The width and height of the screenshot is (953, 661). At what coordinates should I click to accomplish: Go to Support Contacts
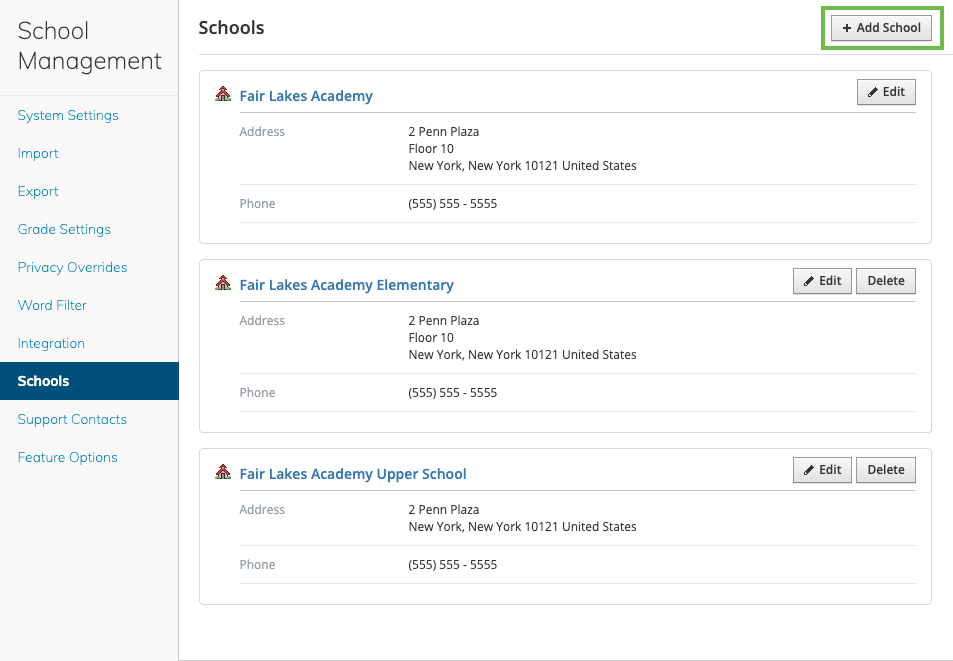tap(72, 419)
